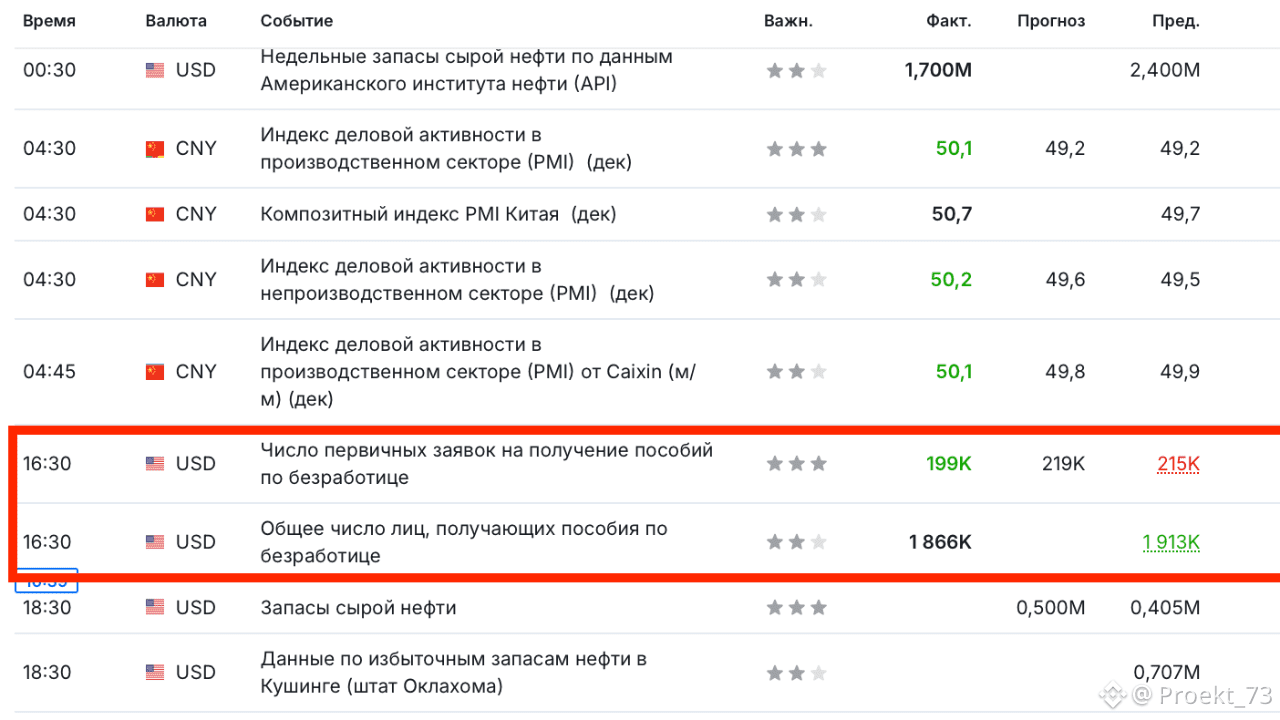
Task: Click the US flag in the Кушинге row
Action: 155,673
